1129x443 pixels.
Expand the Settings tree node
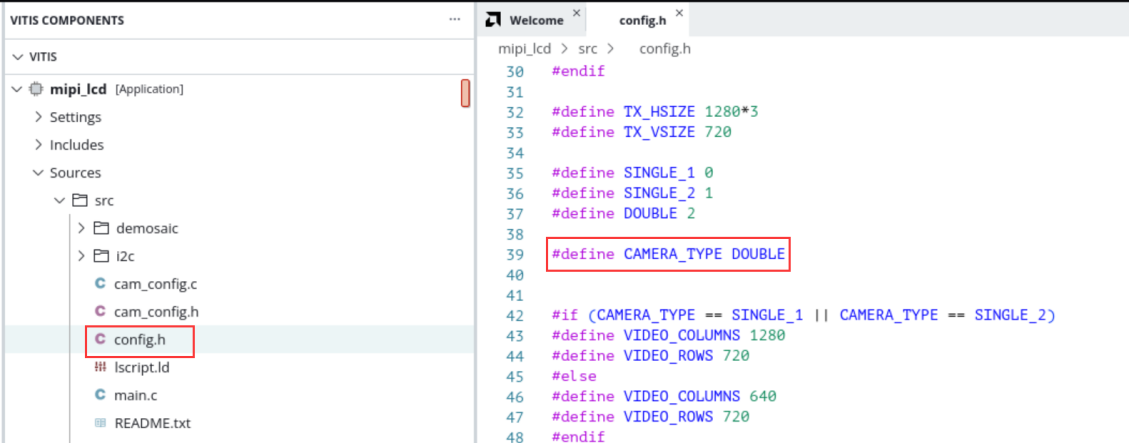39,117
